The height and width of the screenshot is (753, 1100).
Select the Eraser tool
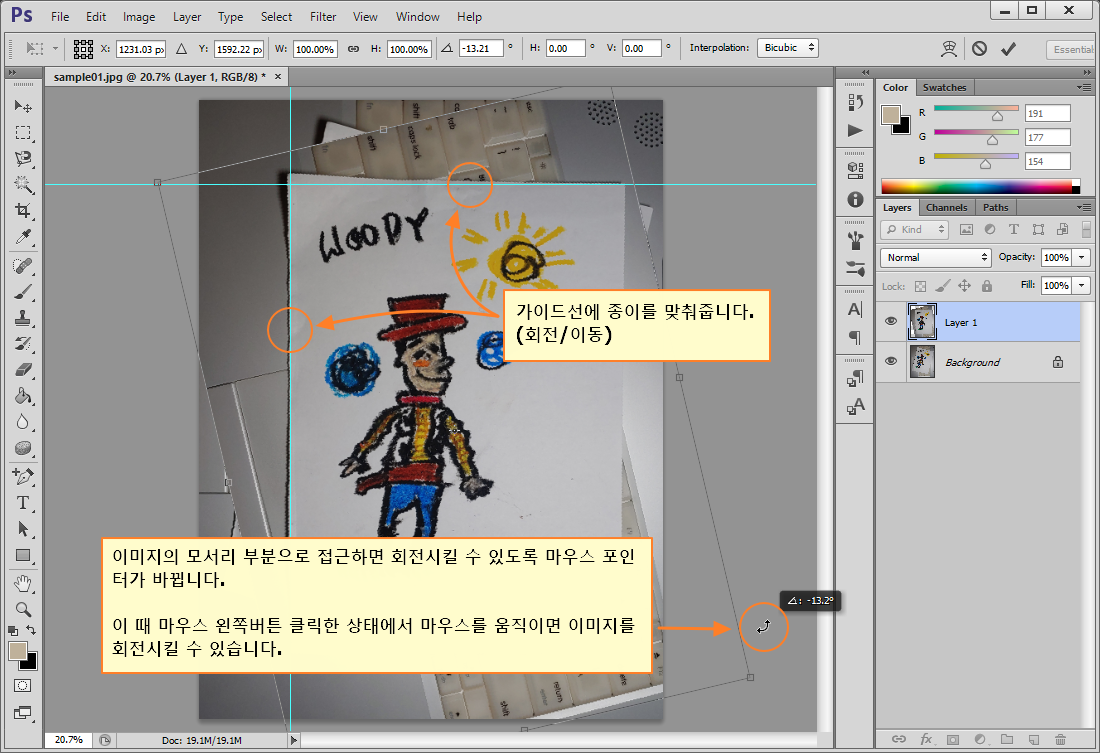point(22,370)
